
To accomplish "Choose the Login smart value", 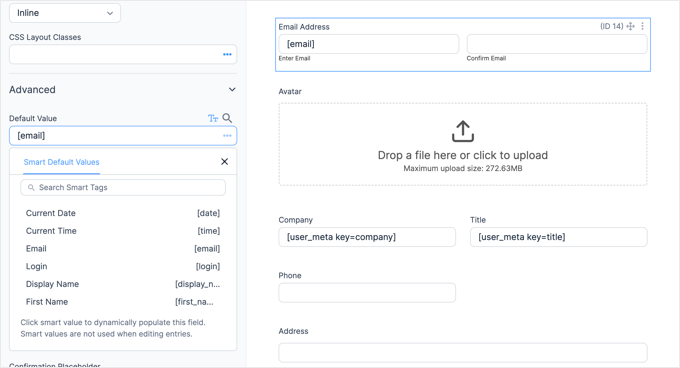I will 123,267.
